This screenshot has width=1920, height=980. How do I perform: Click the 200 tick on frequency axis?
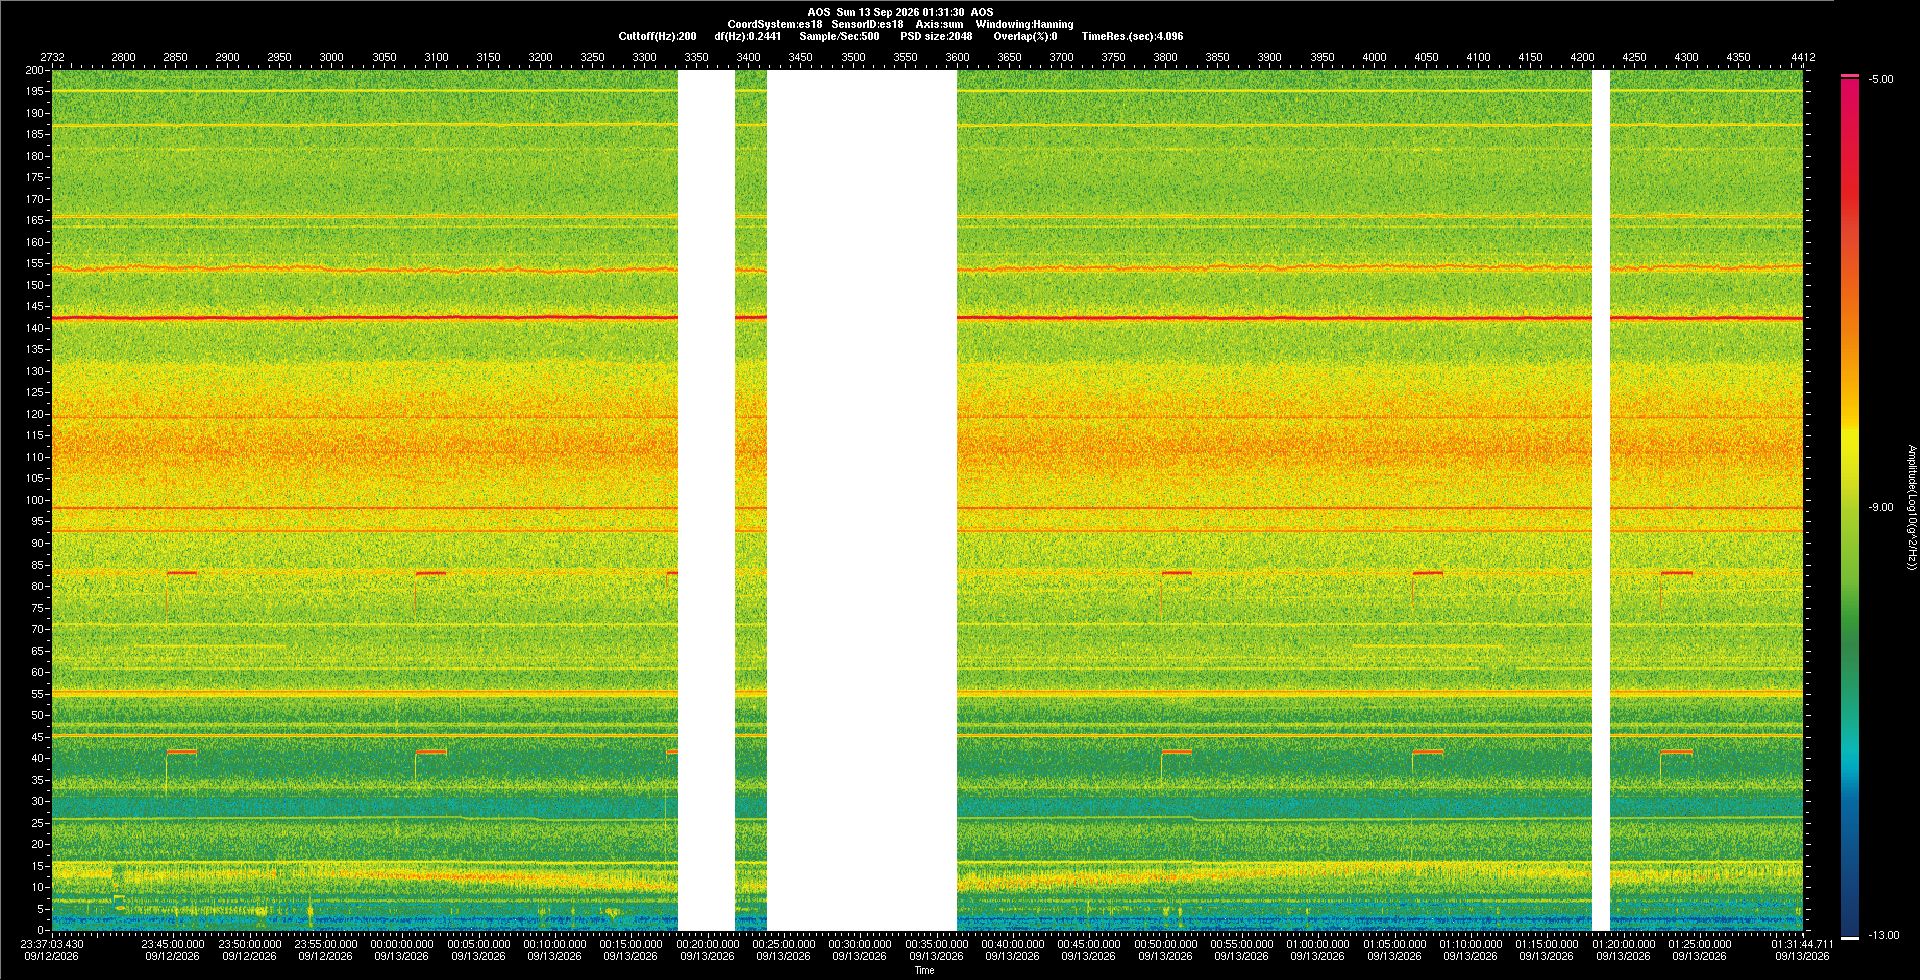click(x=35, y=70)
